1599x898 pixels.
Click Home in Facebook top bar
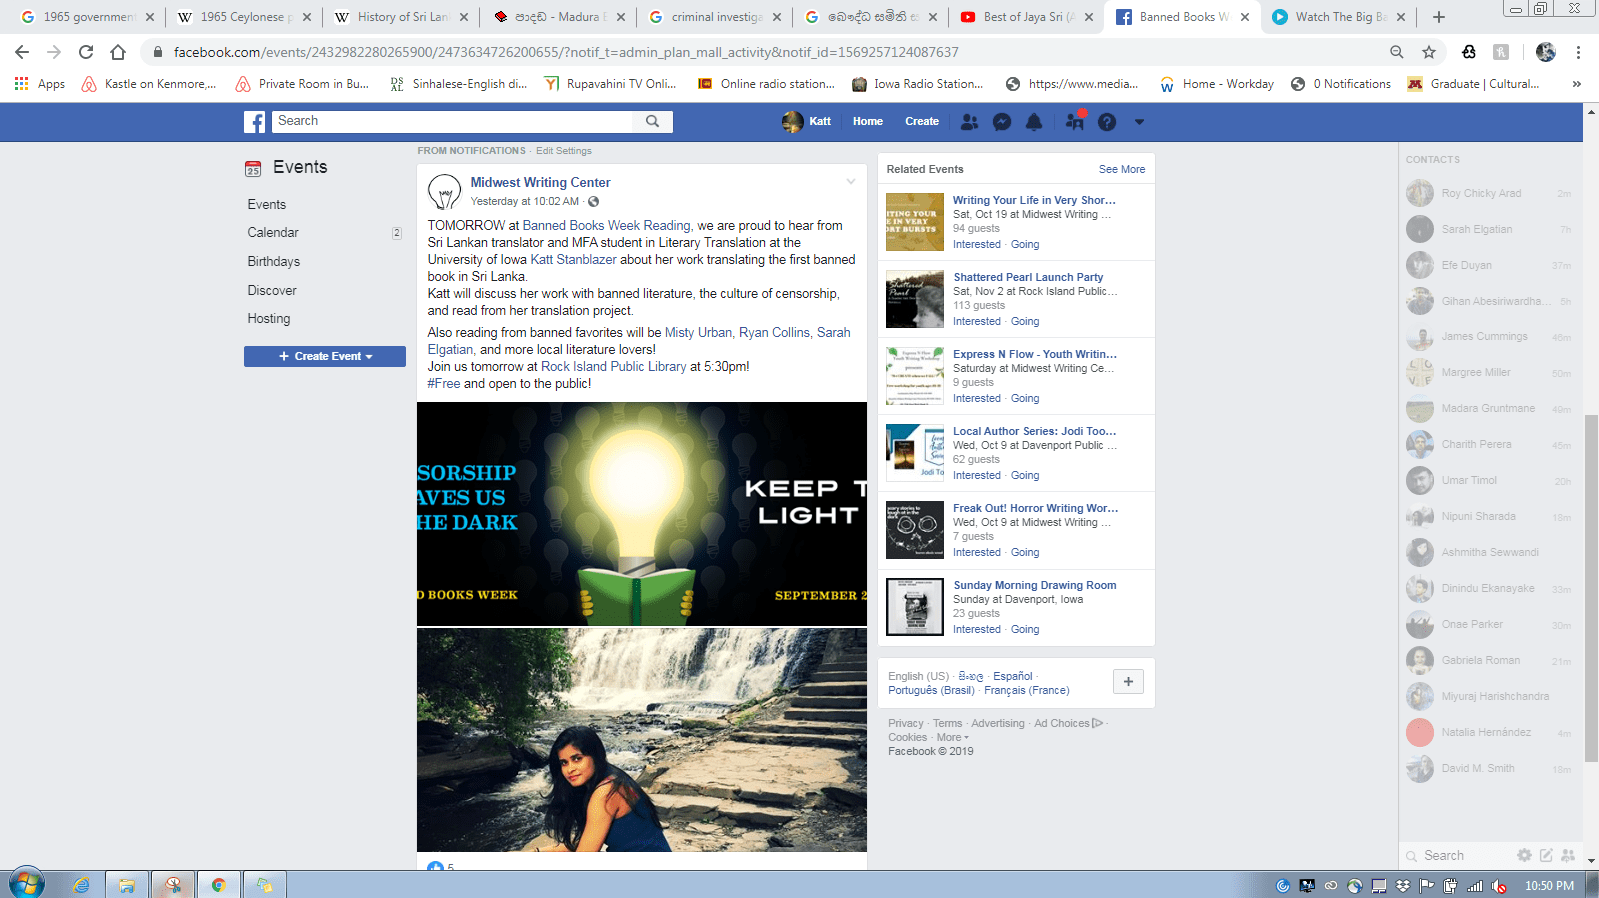[868, 122]
